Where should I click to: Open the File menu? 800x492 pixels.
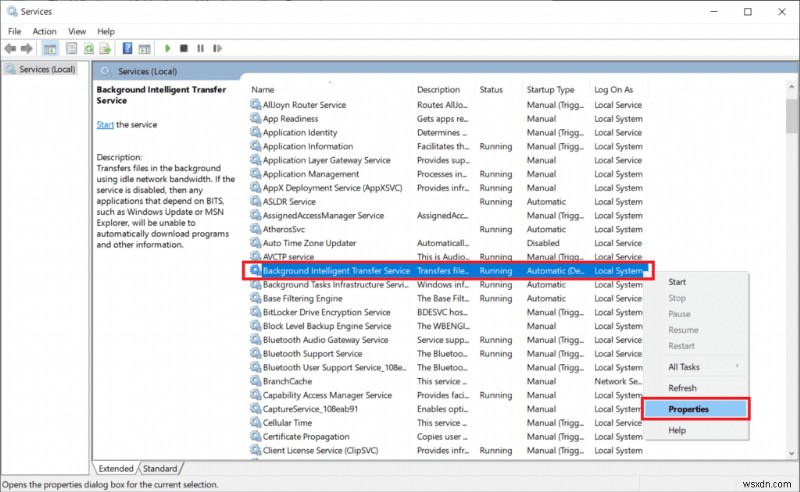tap(14, 31)
